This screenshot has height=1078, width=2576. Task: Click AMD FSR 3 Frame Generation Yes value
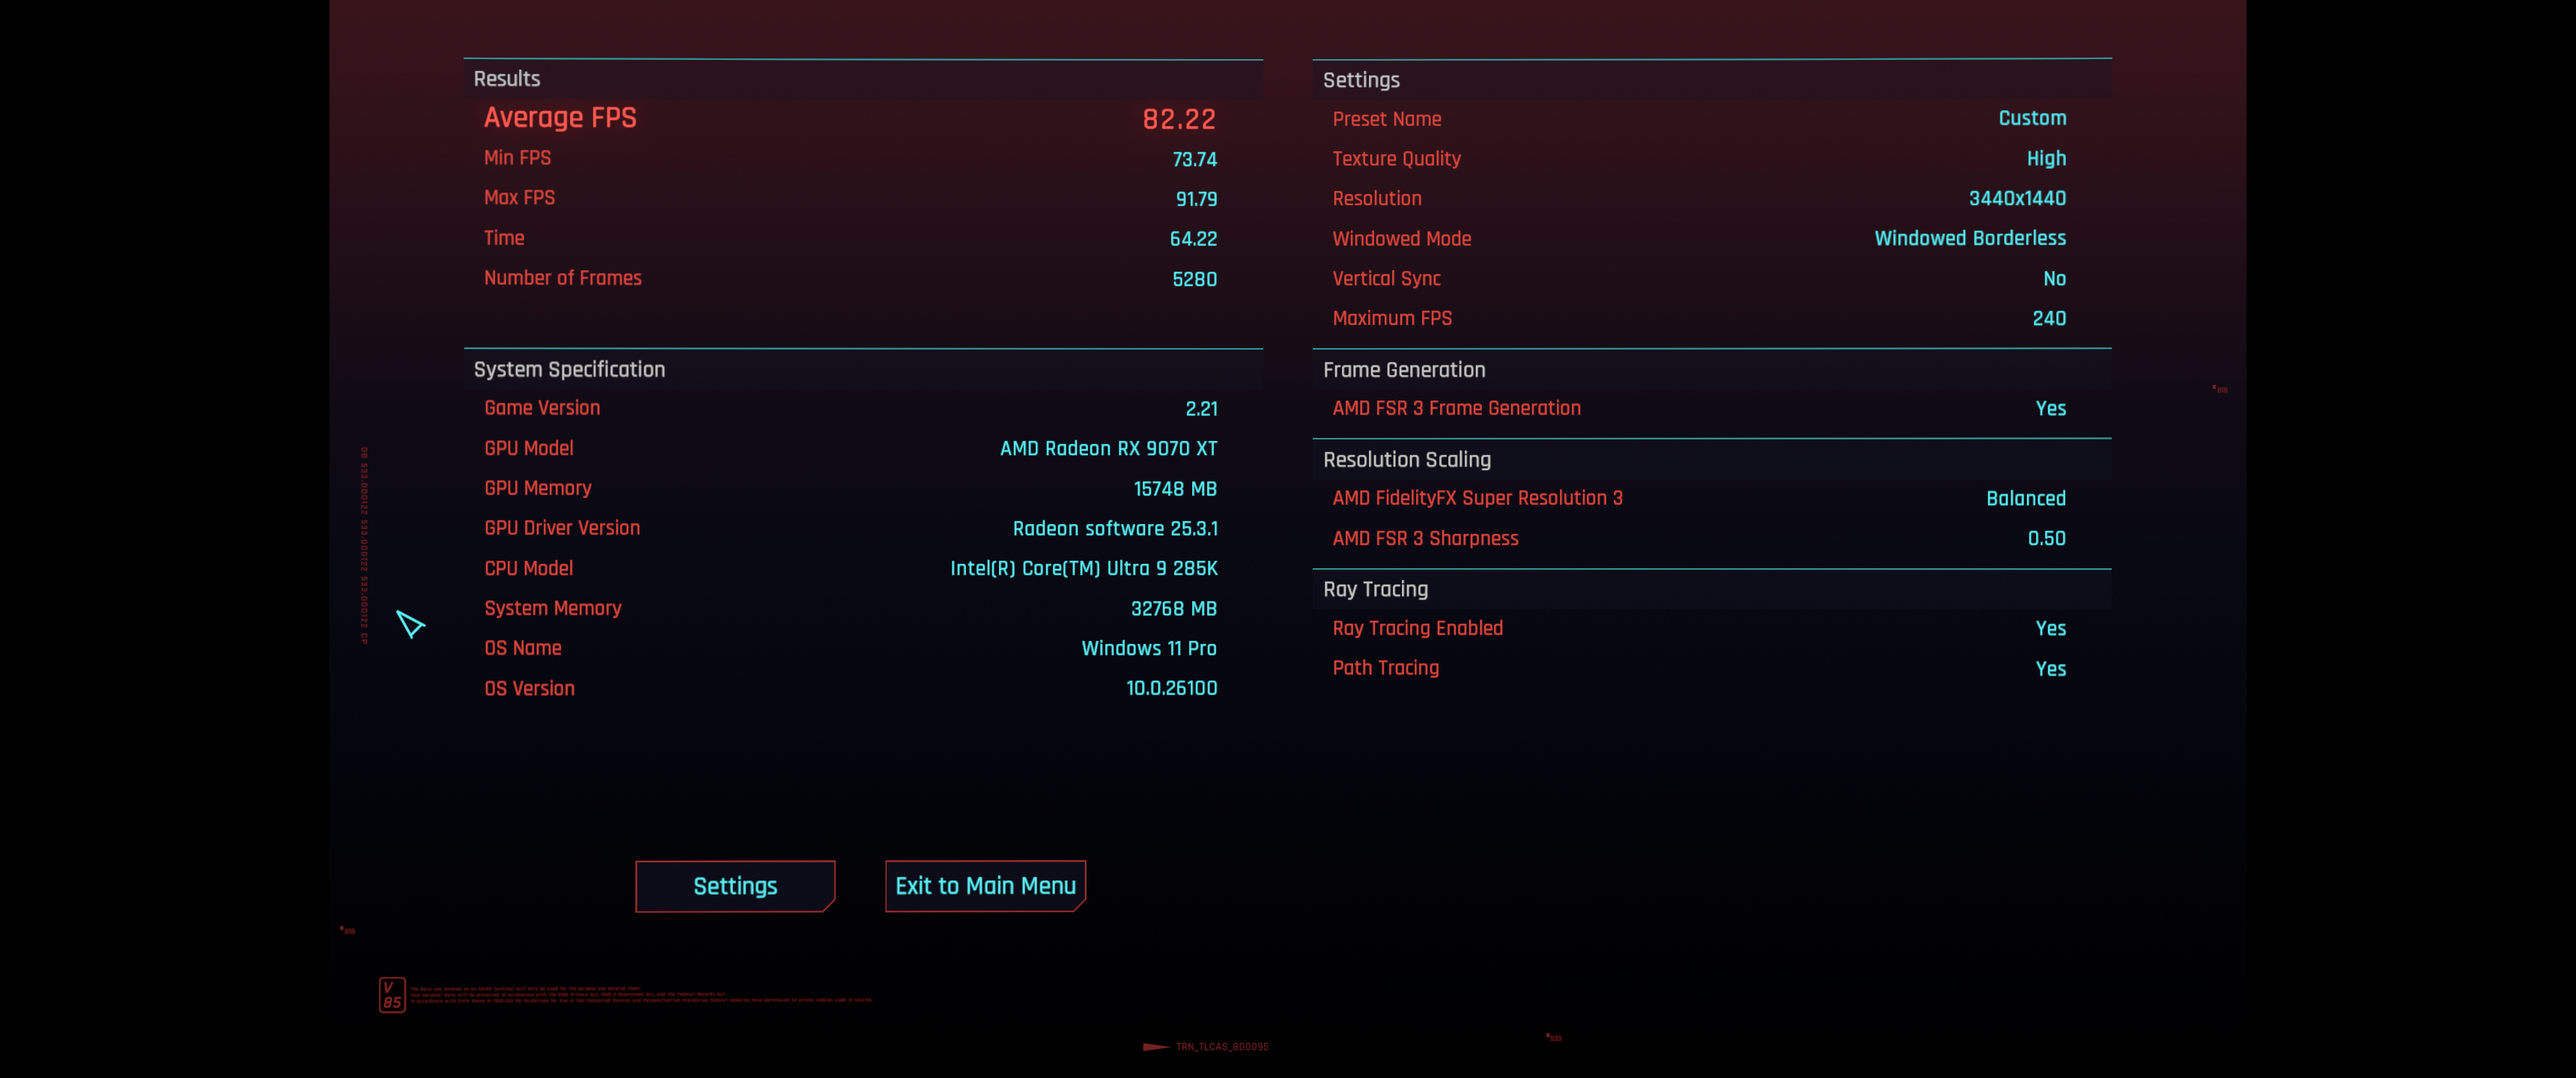2051,409
